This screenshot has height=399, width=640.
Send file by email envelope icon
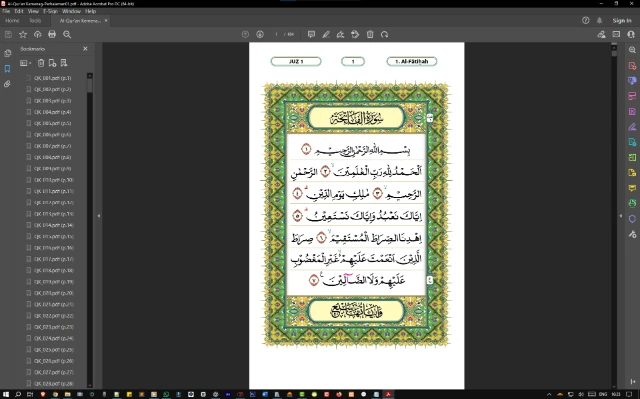[x=616, y=35]
